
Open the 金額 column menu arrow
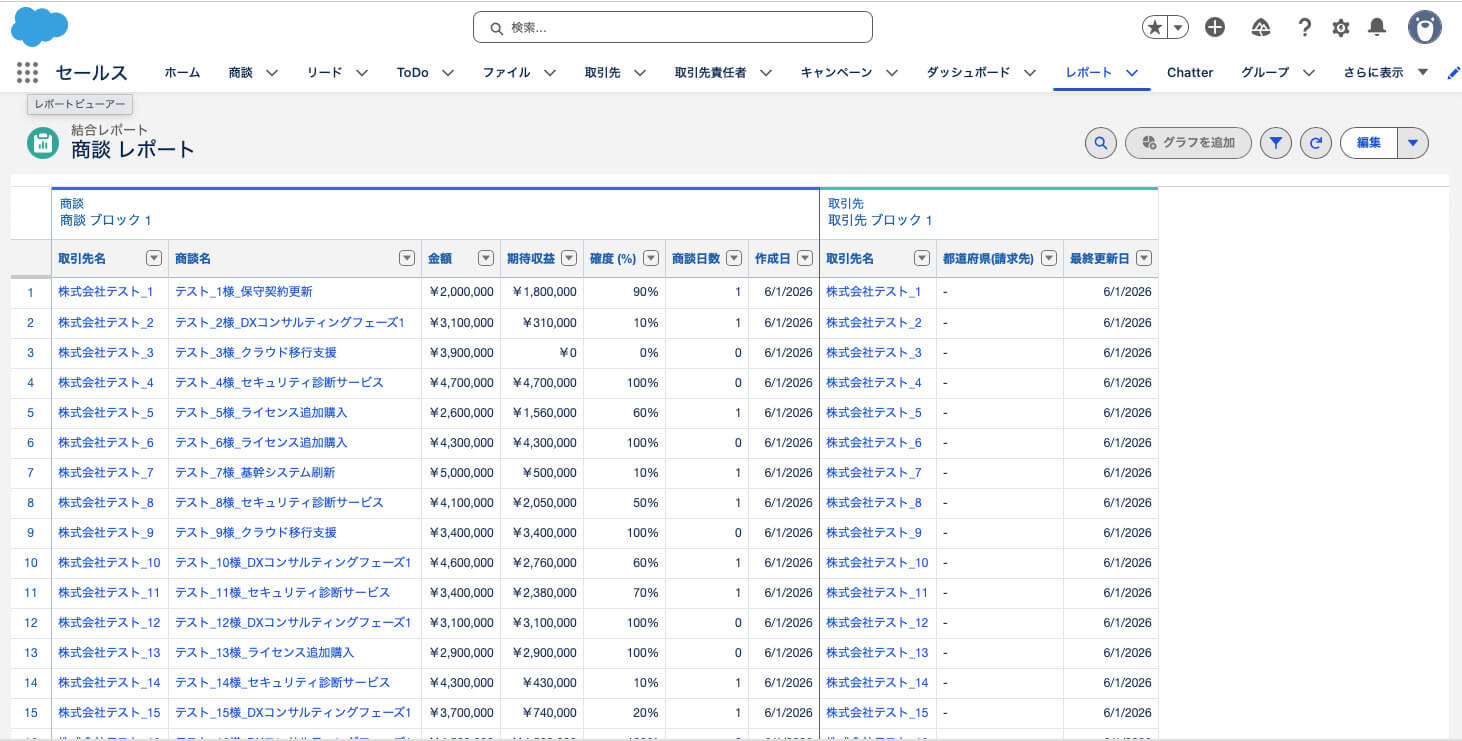(x=486, y=258)
